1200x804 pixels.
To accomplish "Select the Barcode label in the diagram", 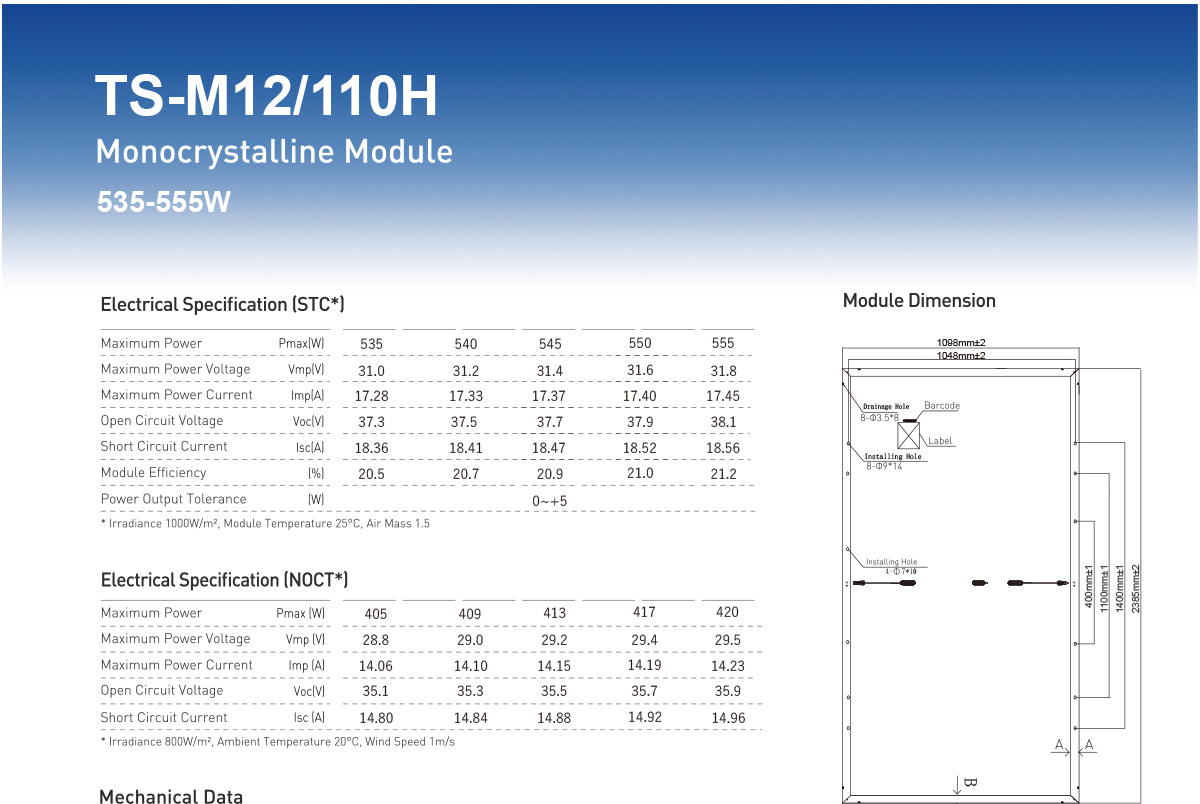I will [x=941, y=406].
